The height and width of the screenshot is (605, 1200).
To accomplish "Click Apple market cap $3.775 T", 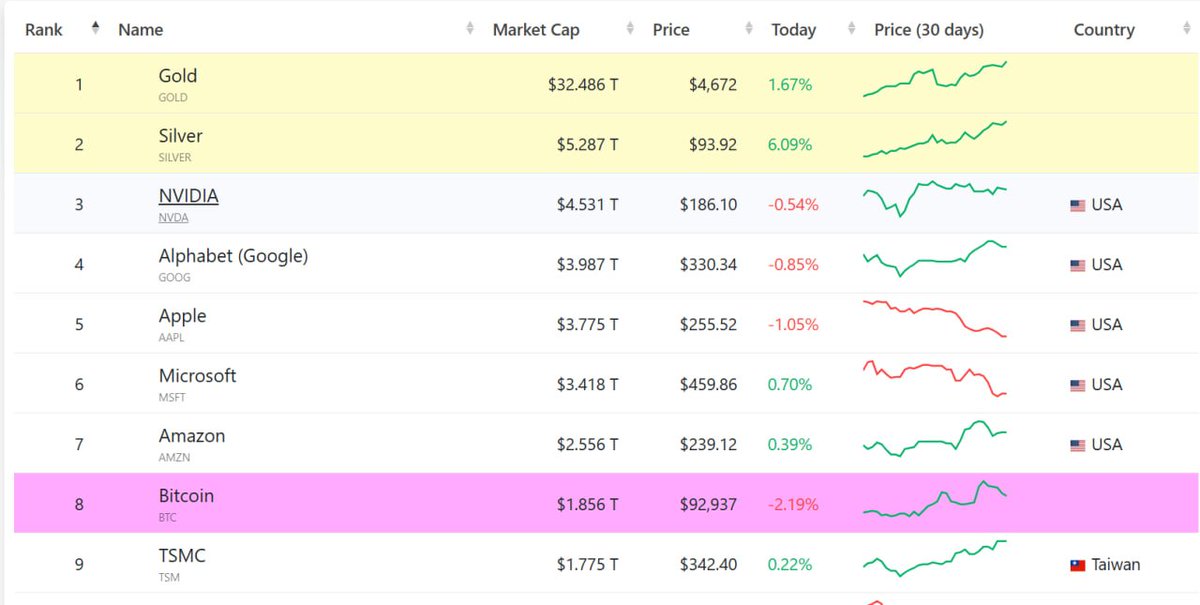I will [588, 325].
